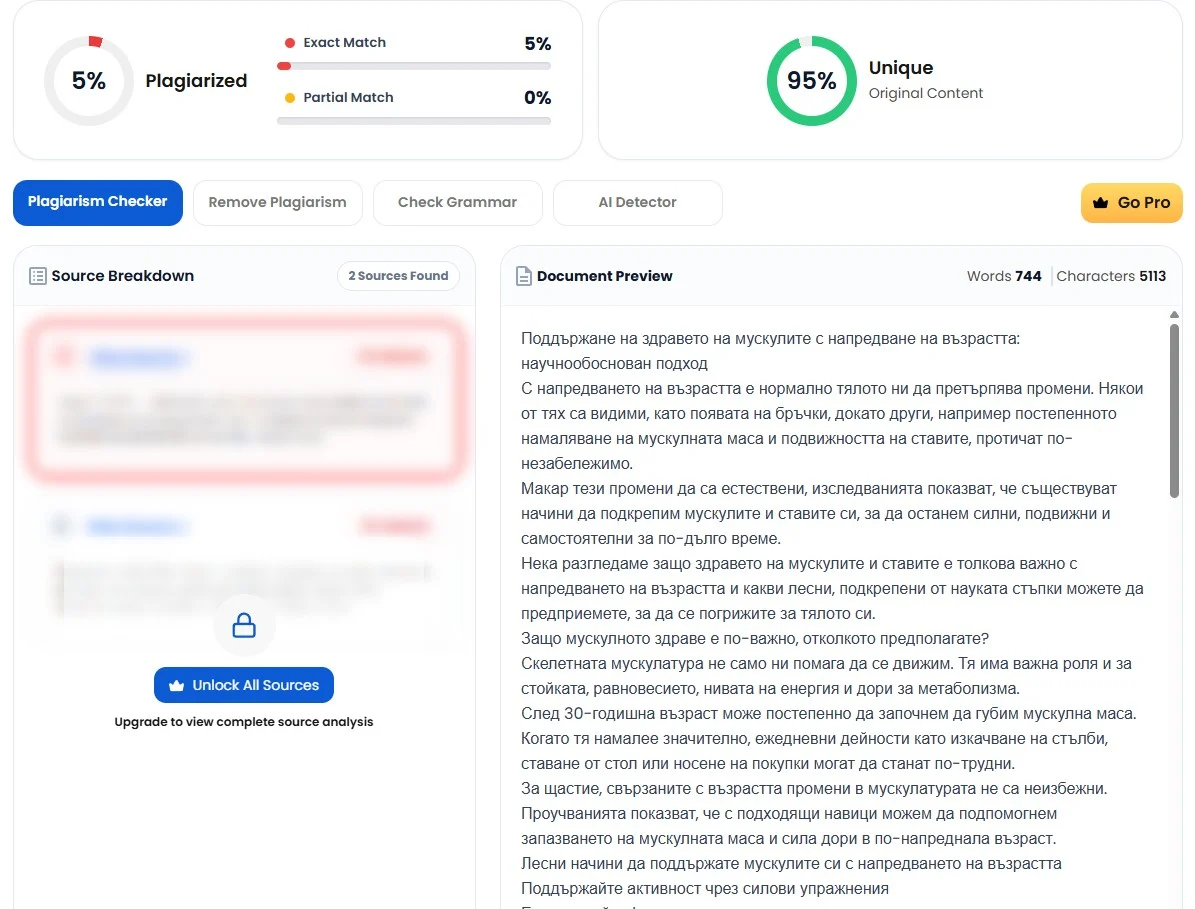Click the line starting 'Защо мускулното здраве'
This screenshot has height=909, width=1195.
click(x=754, y=639)
